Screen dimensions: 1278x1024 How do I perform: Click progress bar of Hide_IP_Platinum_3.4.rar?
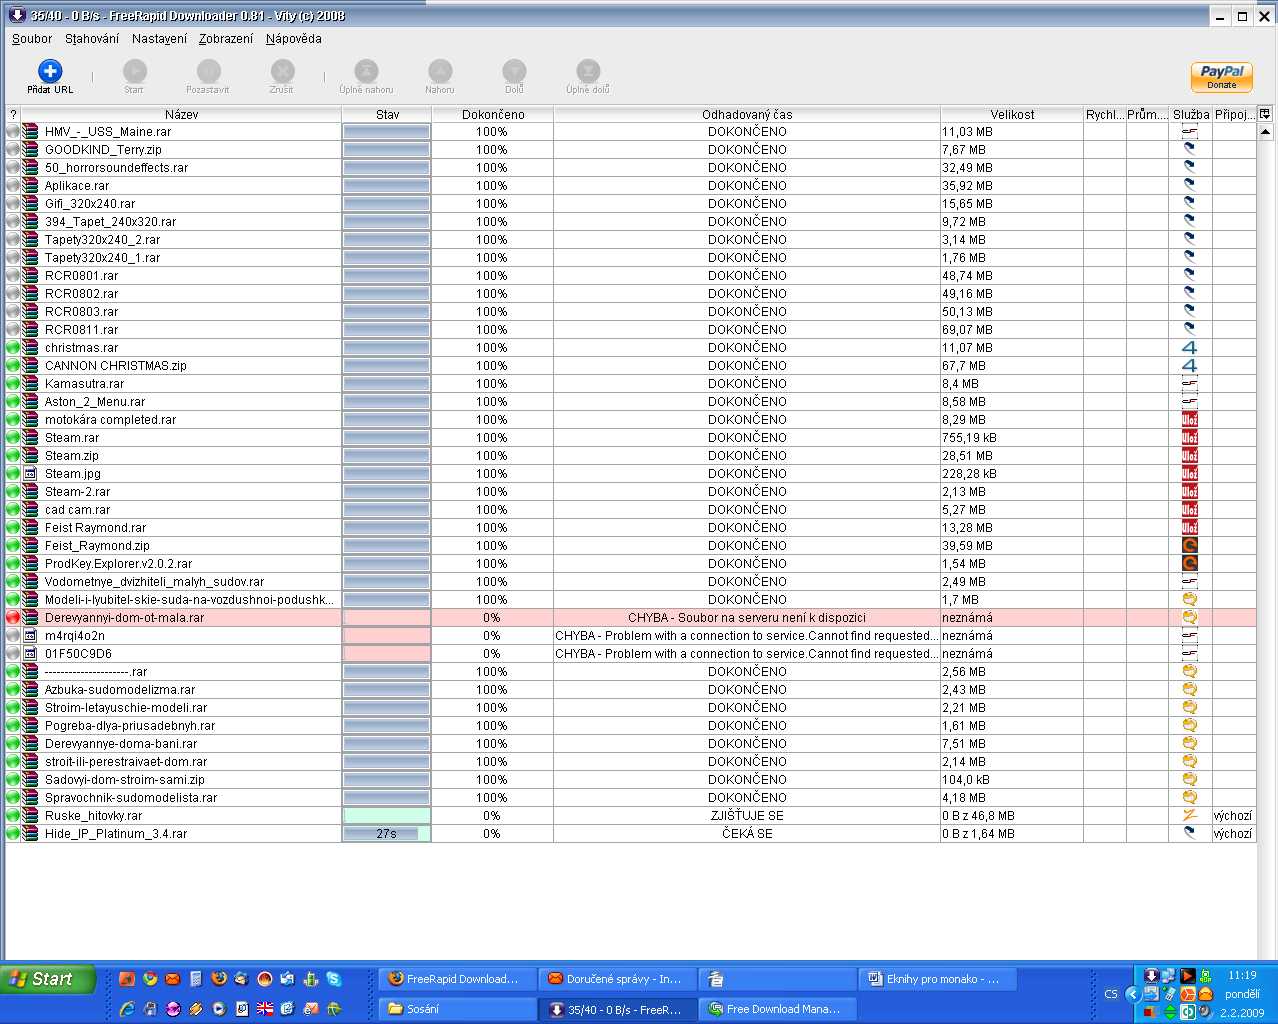pyautogui.click(x=387, y=834)
